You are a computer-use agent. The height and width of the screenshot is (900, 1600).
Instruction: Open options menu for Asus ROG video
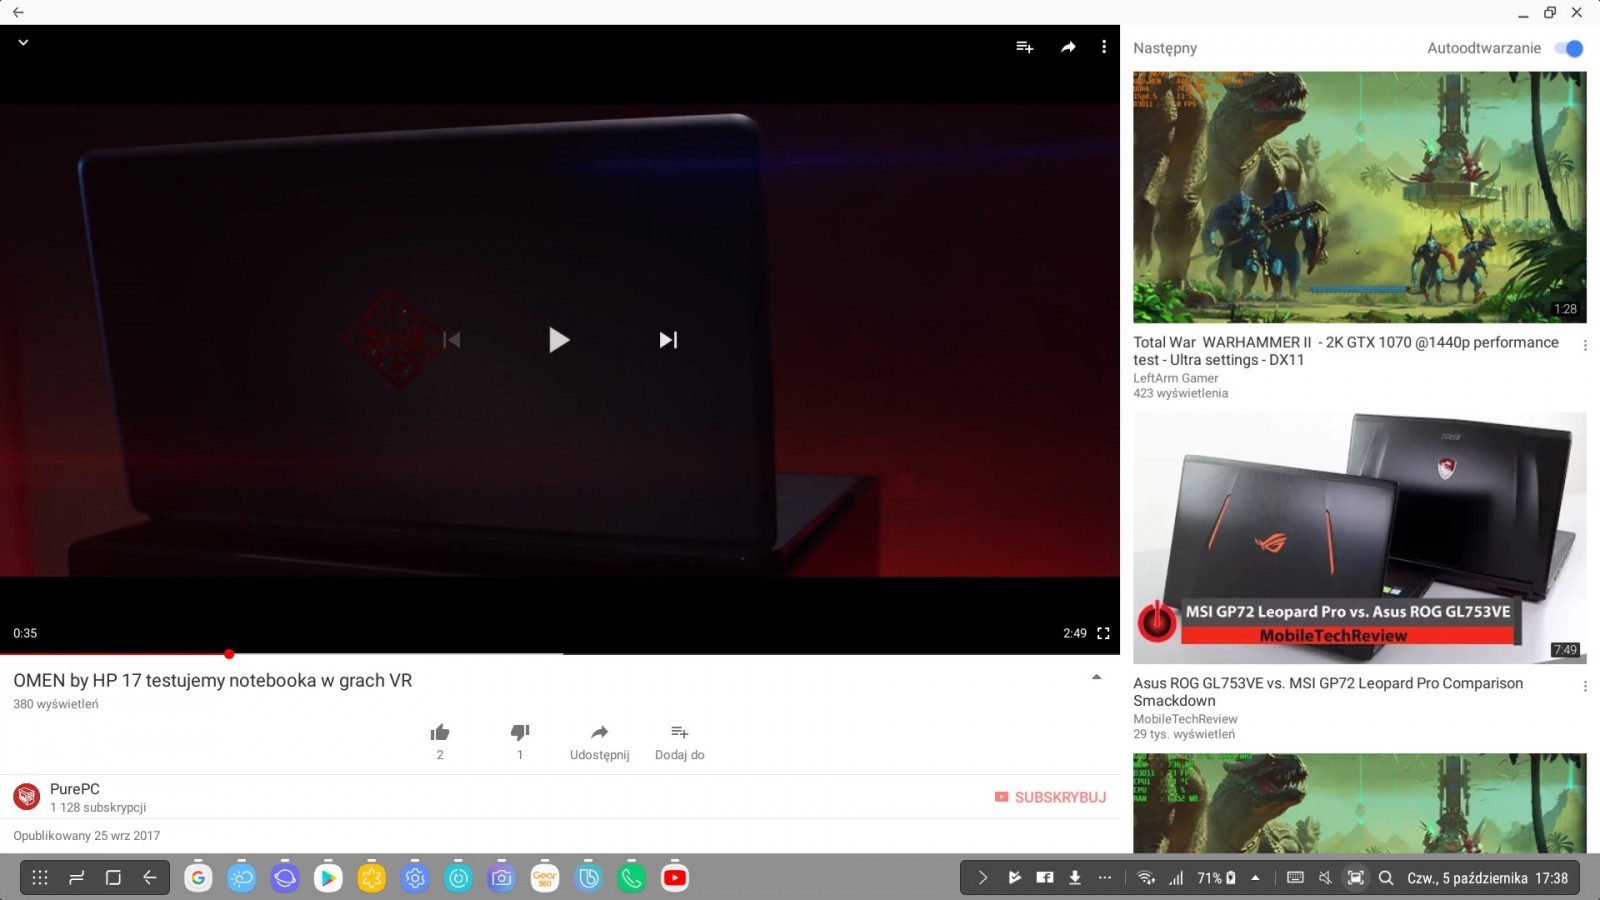click(1585, 686)
